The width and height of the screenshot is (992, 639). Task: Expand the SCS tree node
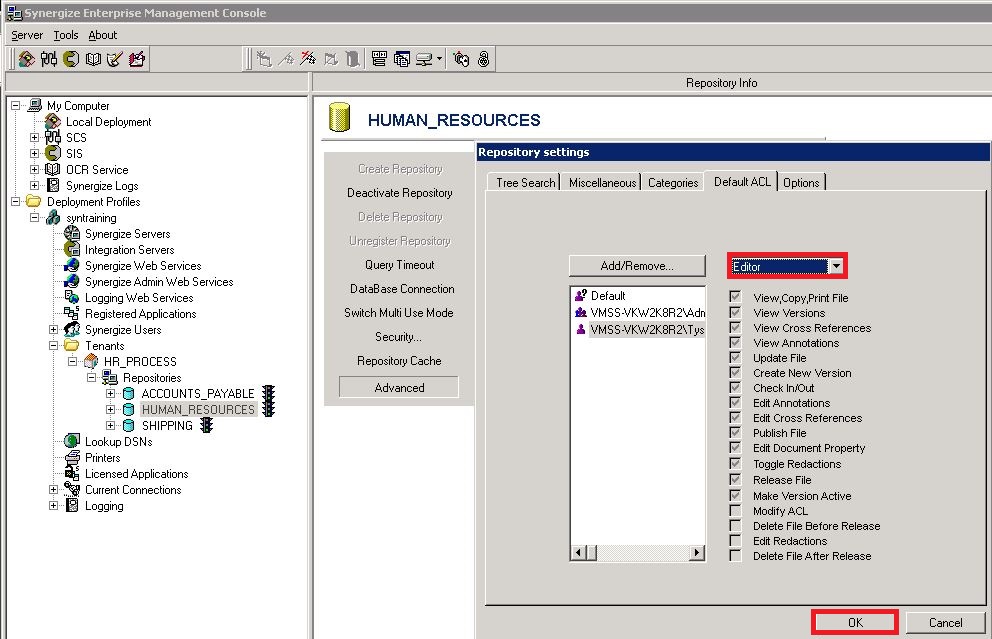(35, 137)
